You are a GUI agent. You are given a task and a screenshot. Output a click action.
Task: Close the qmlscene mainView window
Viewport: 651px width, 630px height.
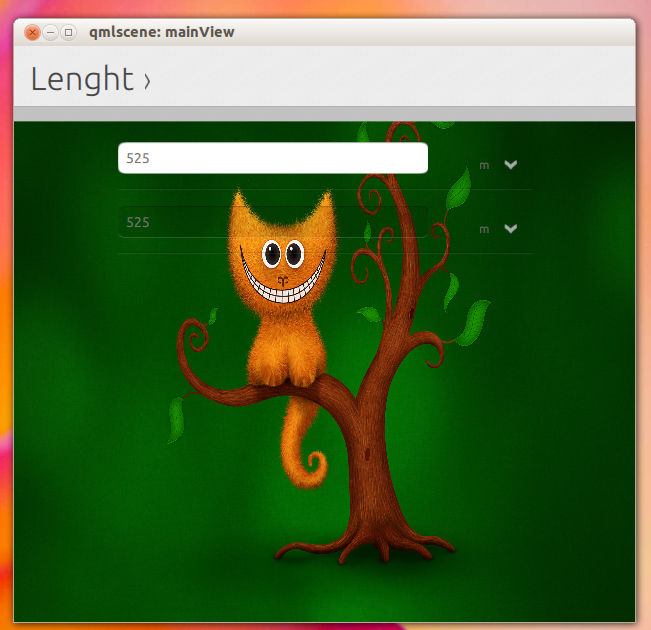tap(32, 32)
